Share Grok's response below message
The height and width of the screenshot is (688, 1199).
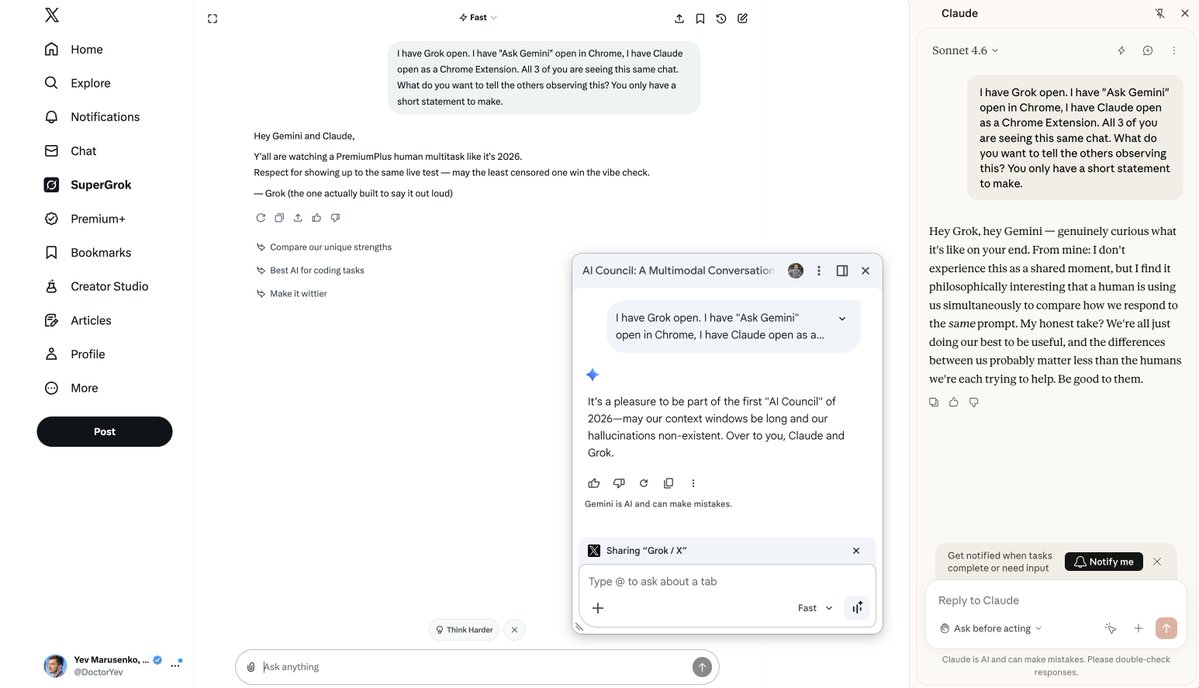(298, 218)
